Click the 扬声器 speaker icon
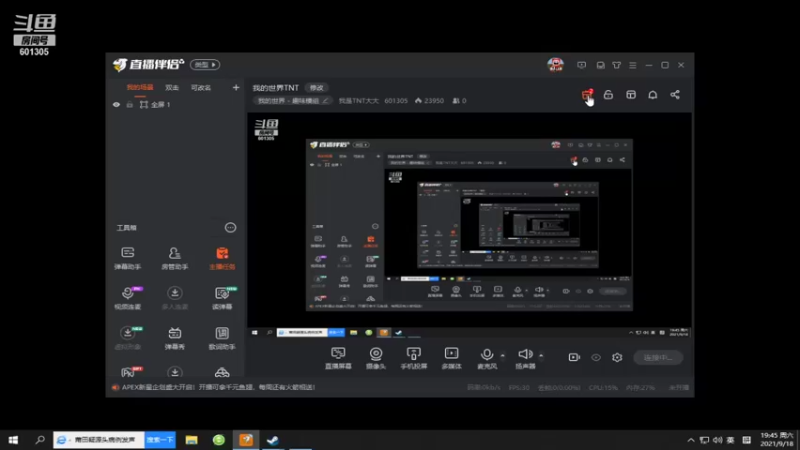Image resolution: width=800 pixels, height=450 pixels. (x=525, y=354)
